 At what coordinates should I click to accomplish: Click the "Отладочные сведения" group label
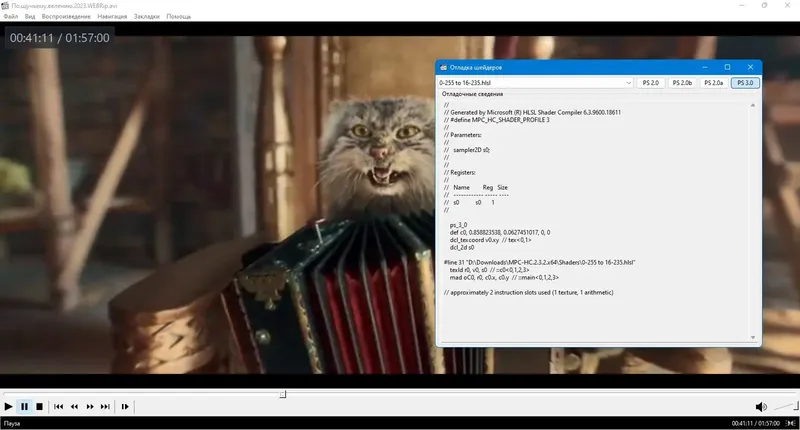pos(472,94)
